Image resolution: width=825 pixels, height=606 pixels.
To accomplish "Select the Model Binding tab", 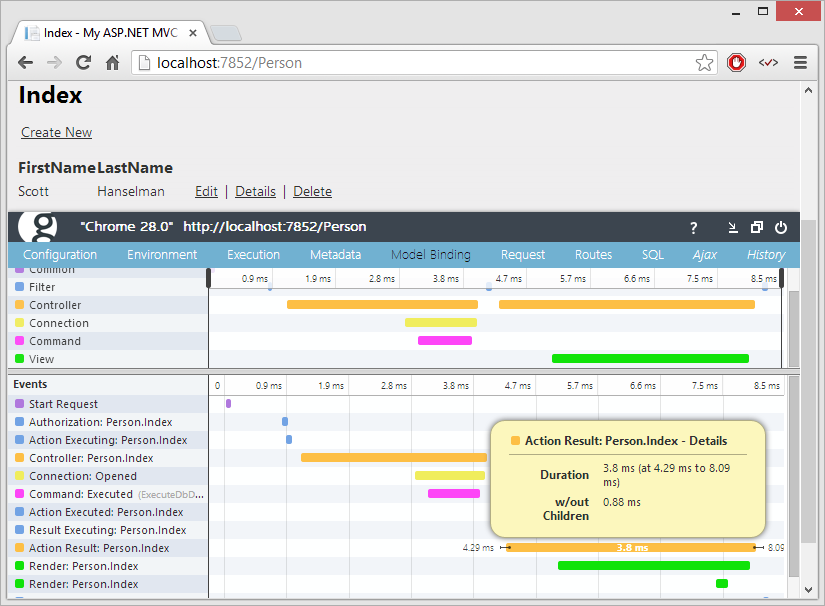I will point(430,255).
